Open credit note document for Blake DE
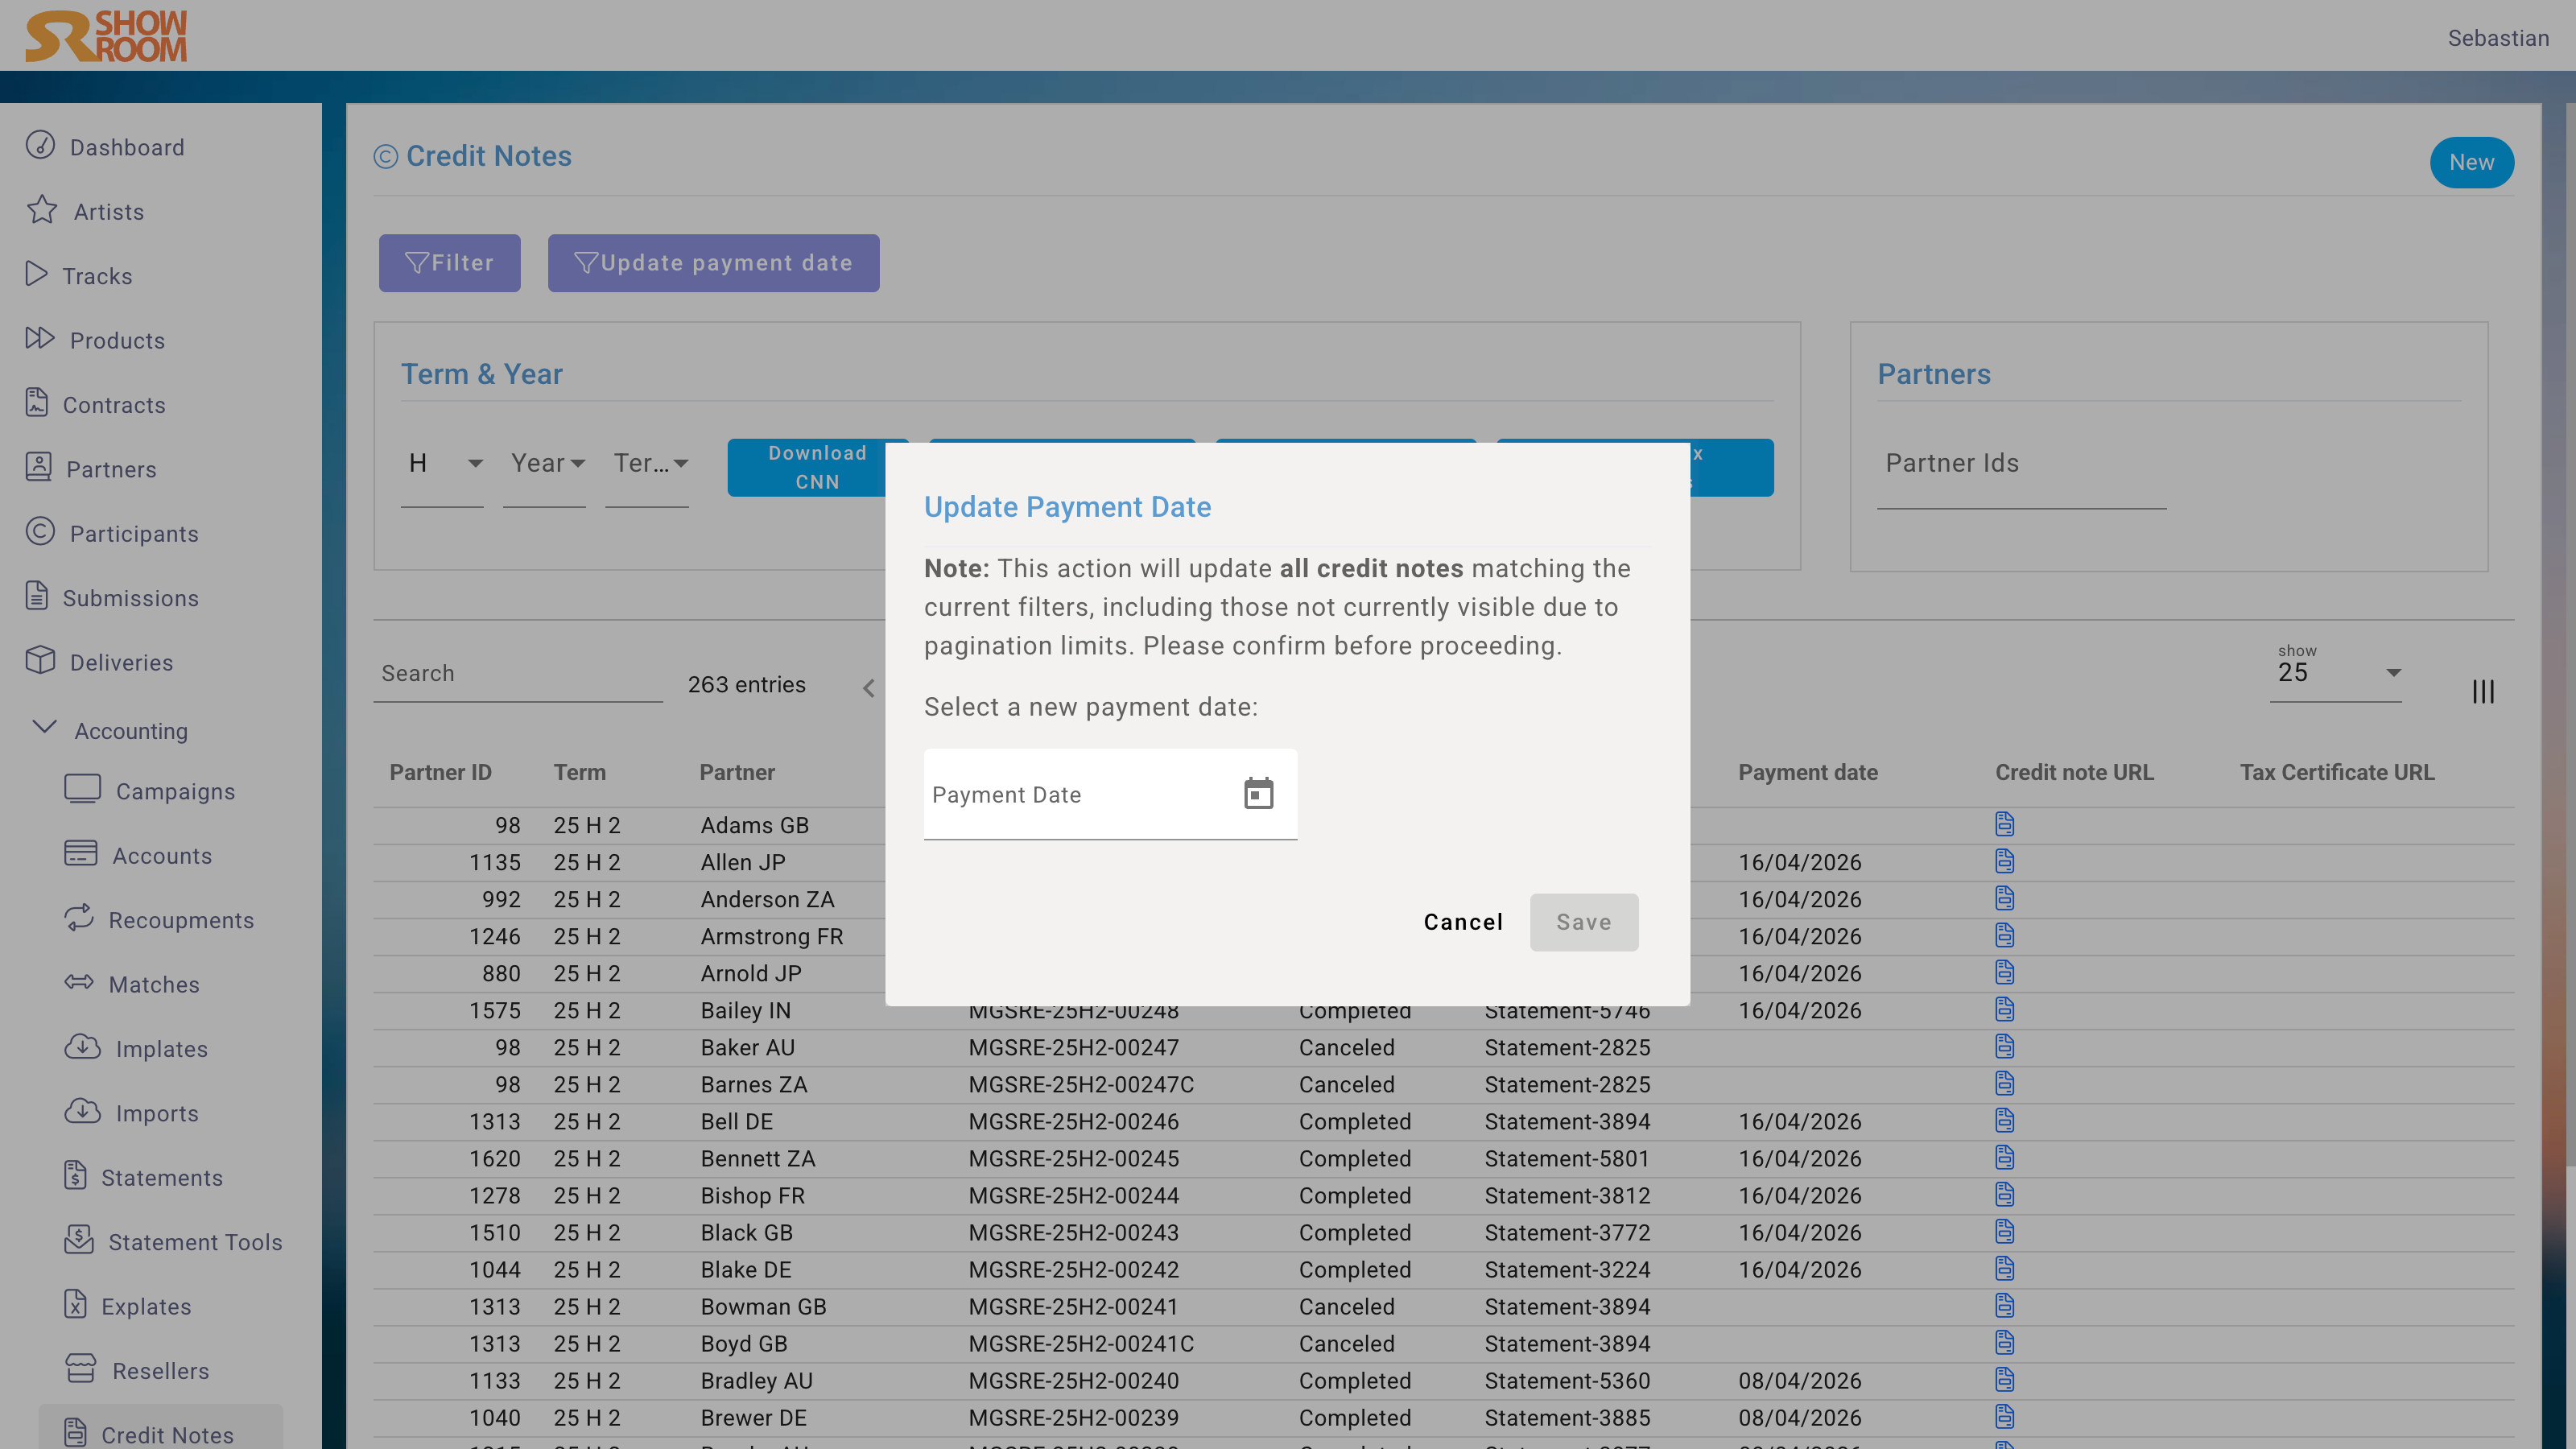2576x1449 pixels. [2004, 1268]
